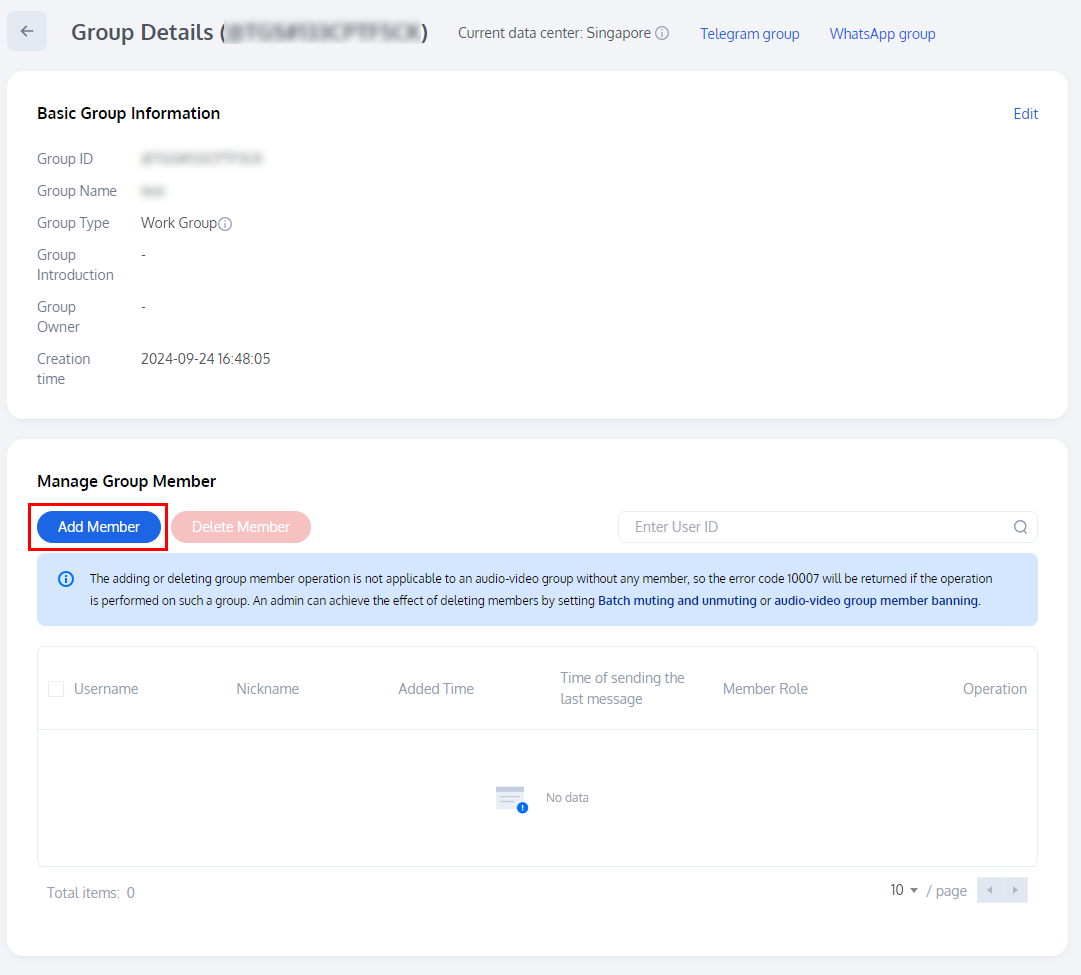Image resolution: width=1081 pixels, height=975 pixels.
Task: Go to the previous page arrow
Action: 989,890
